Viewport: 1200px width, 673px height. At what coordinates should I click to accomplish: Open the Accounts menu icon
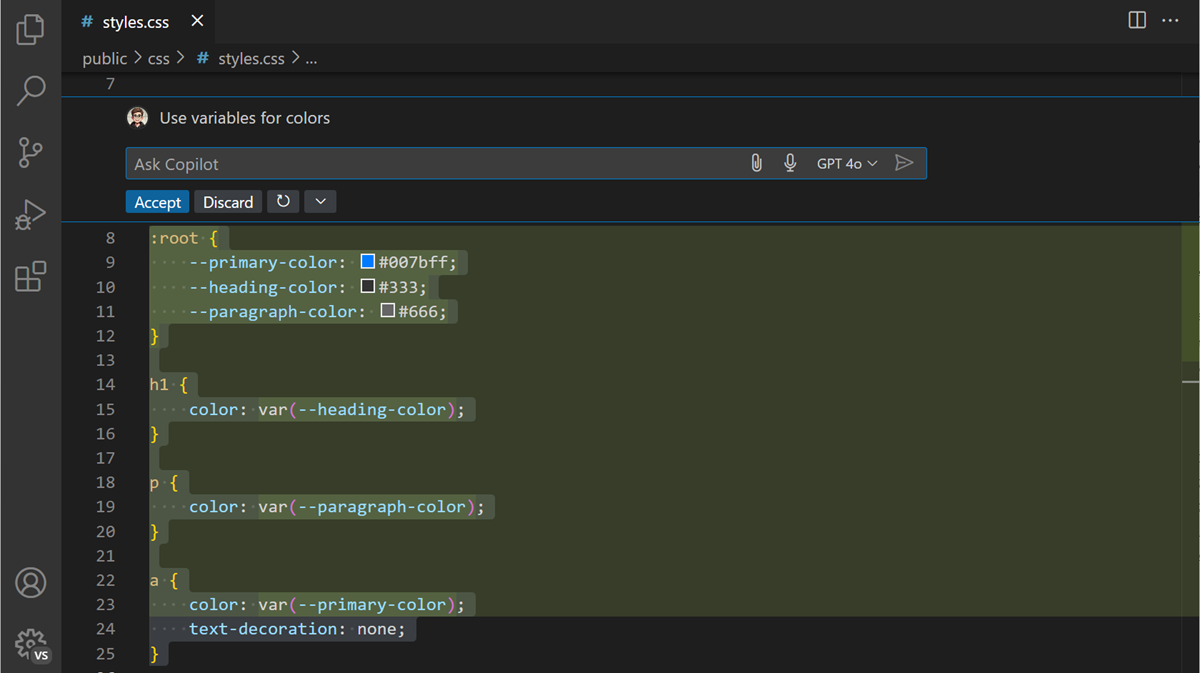31,582
